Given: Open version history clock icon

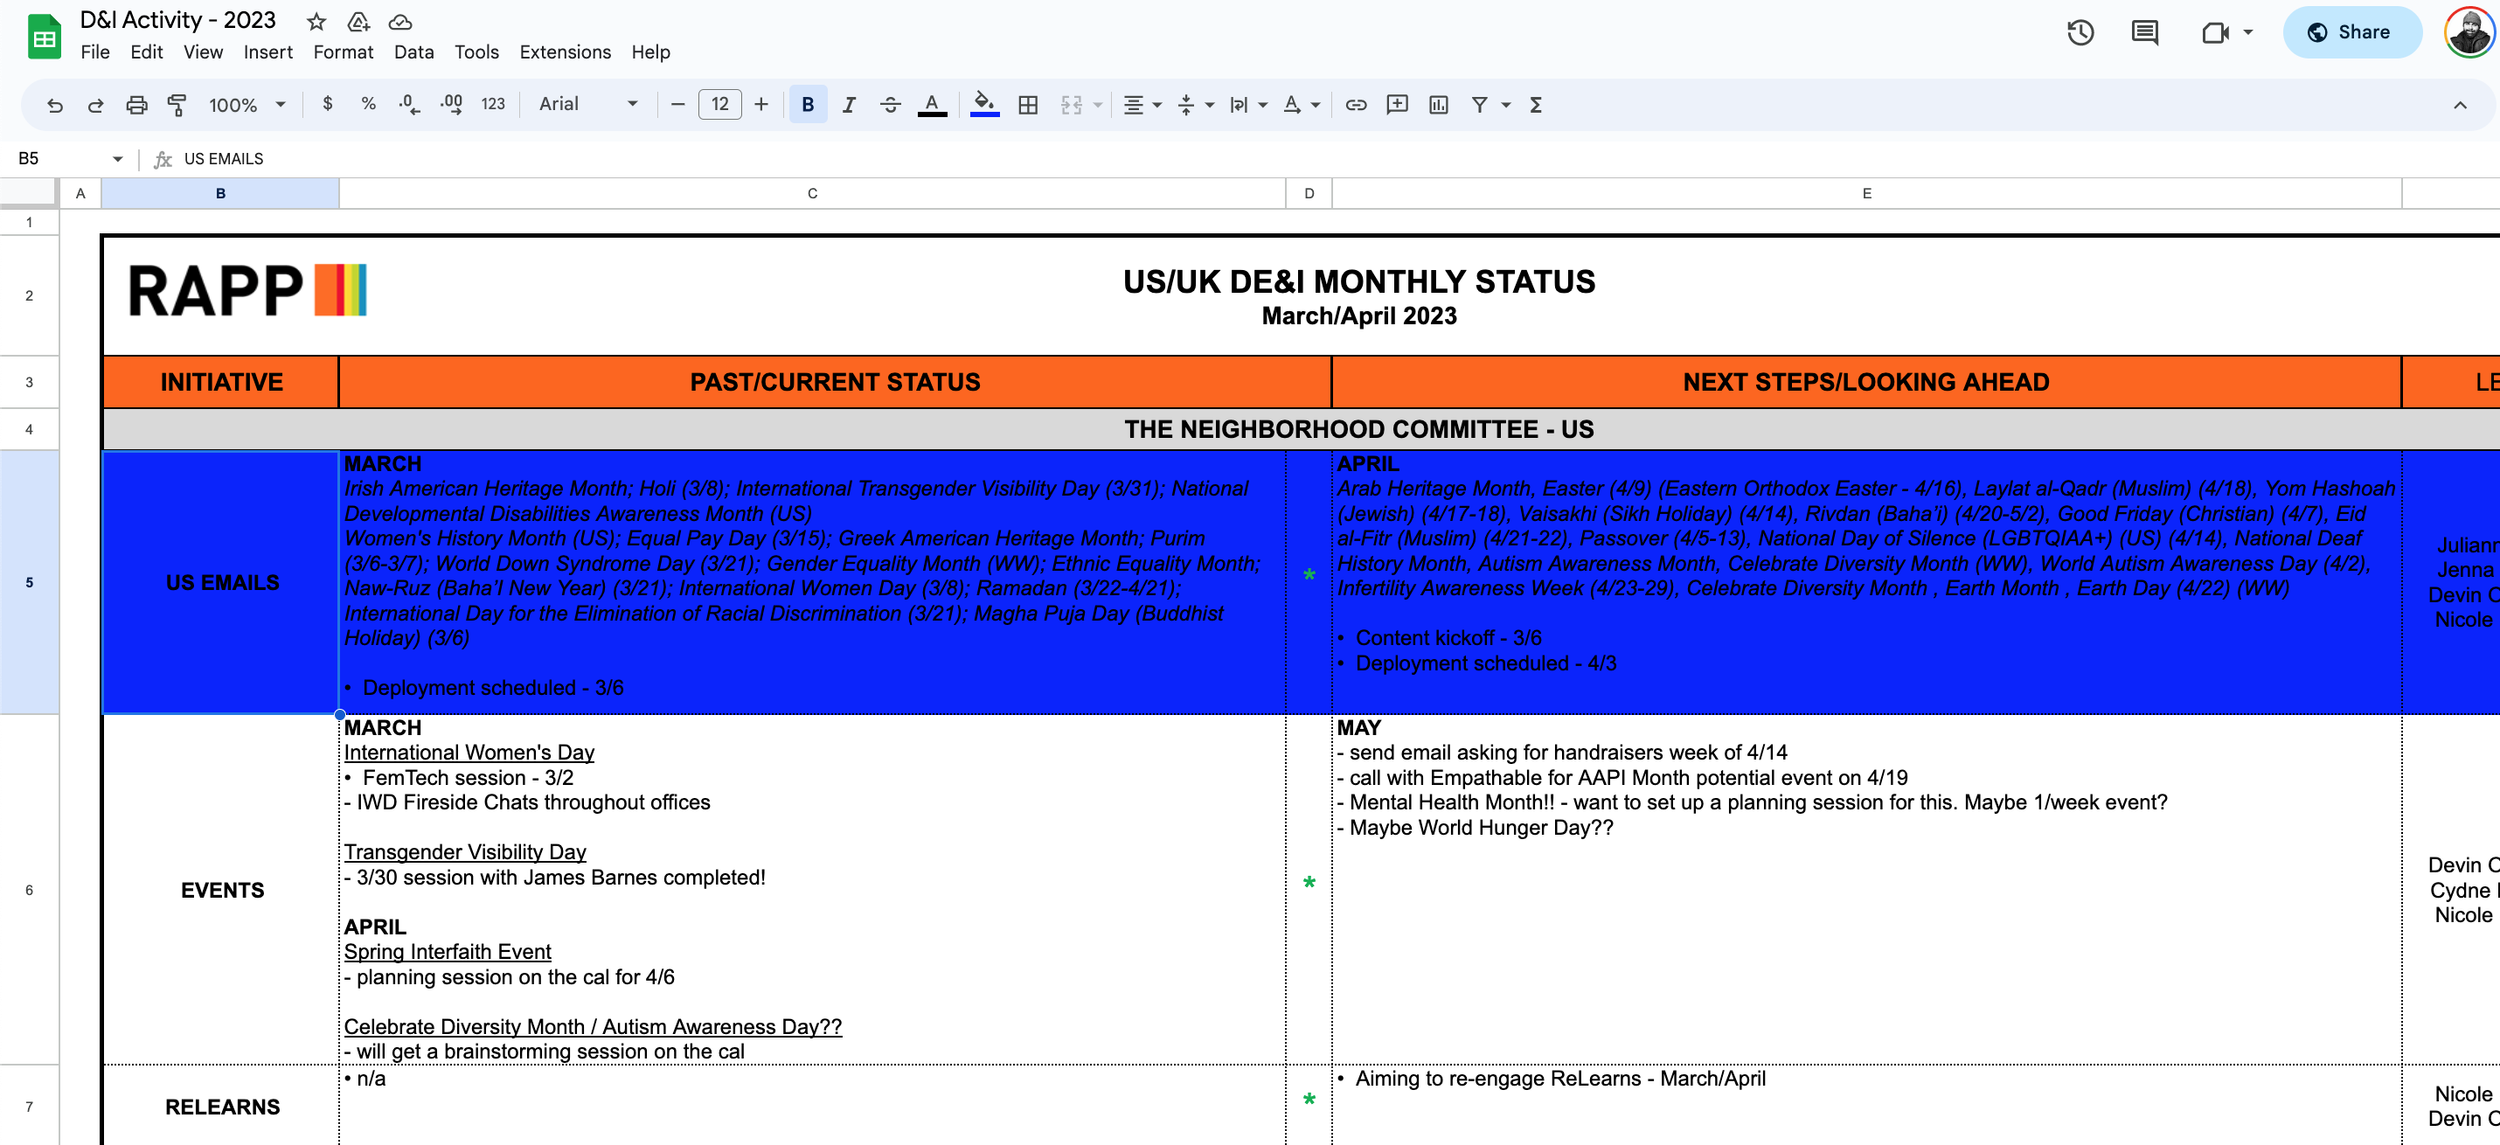Looking at the screenshot, I should pyautogui.click(x=2080, y=32).
